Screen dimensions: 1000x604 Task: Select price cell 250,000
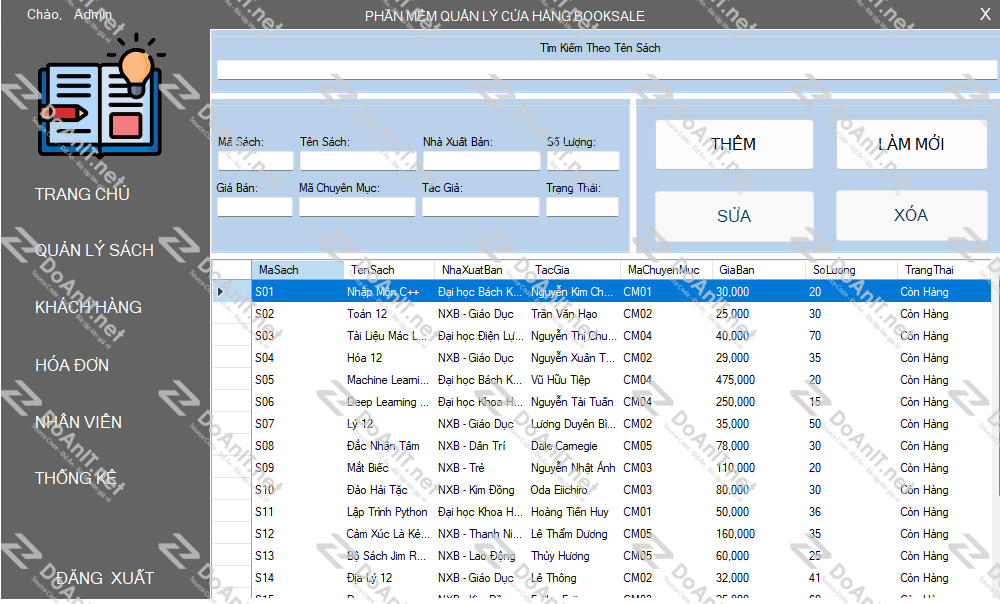(x=759, y=402)
